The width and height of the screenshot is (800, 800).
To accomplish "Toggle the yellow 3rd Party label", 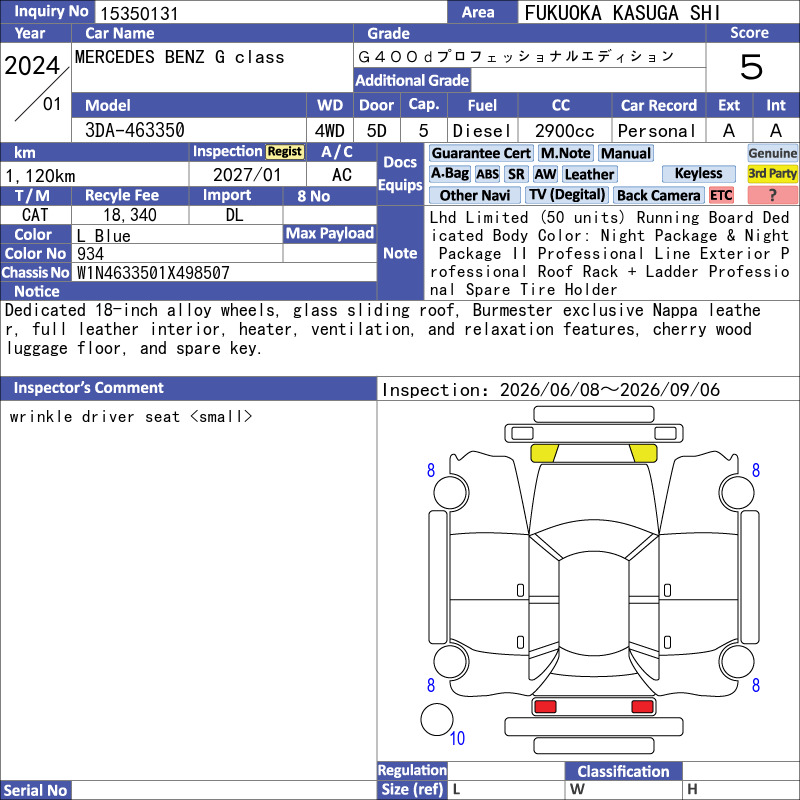I will click(772, 173).
